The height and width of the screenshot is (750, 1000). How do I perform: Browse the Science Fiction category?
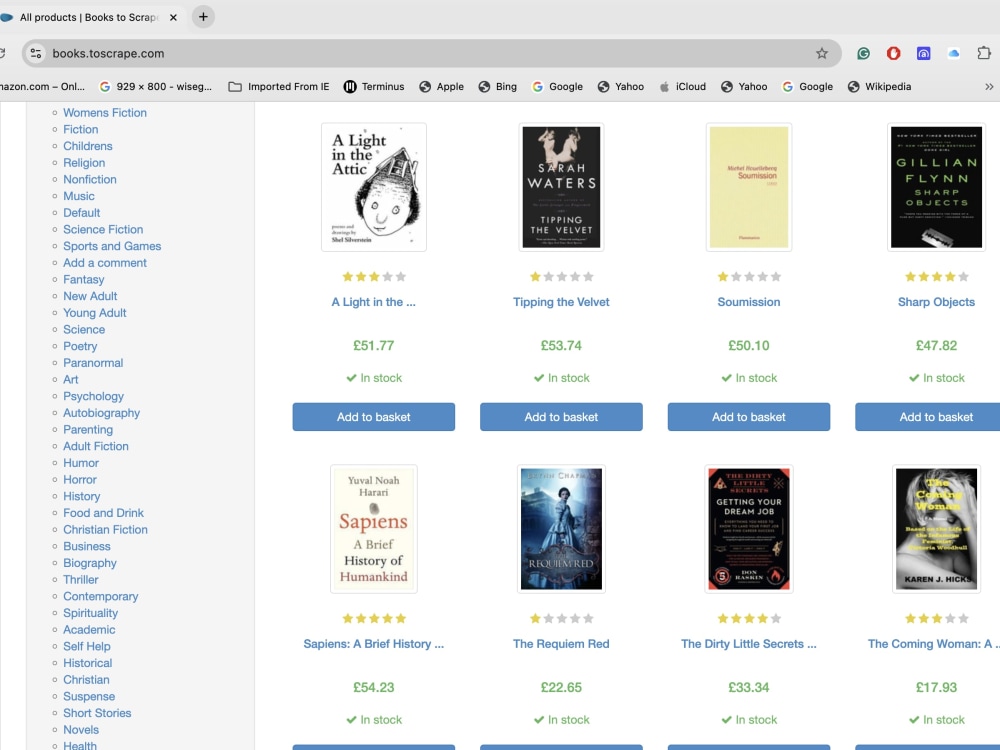click(x=103, y=230)
